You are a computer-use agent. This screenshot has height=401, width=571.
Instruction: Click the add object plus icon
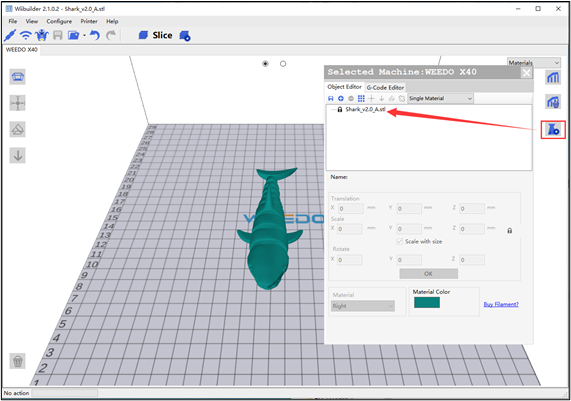341,98
